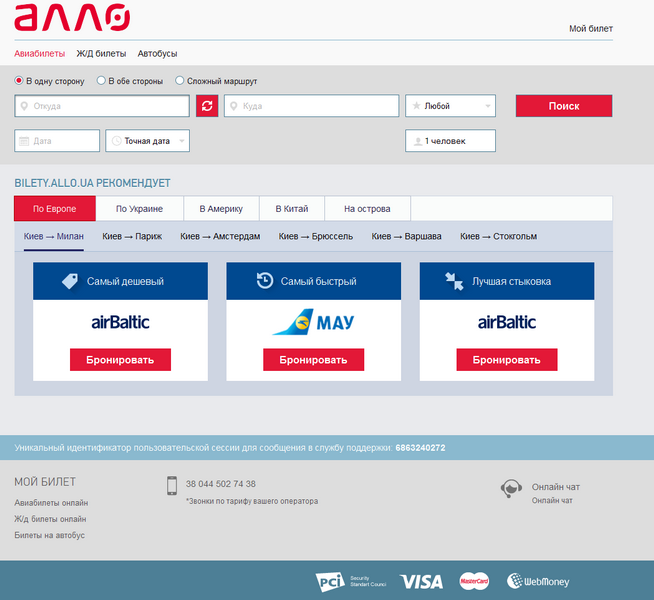This screenshot has height=600, width=654.
Task: Choose the Киев → Стокгольм route
Action: pos(498,236)
